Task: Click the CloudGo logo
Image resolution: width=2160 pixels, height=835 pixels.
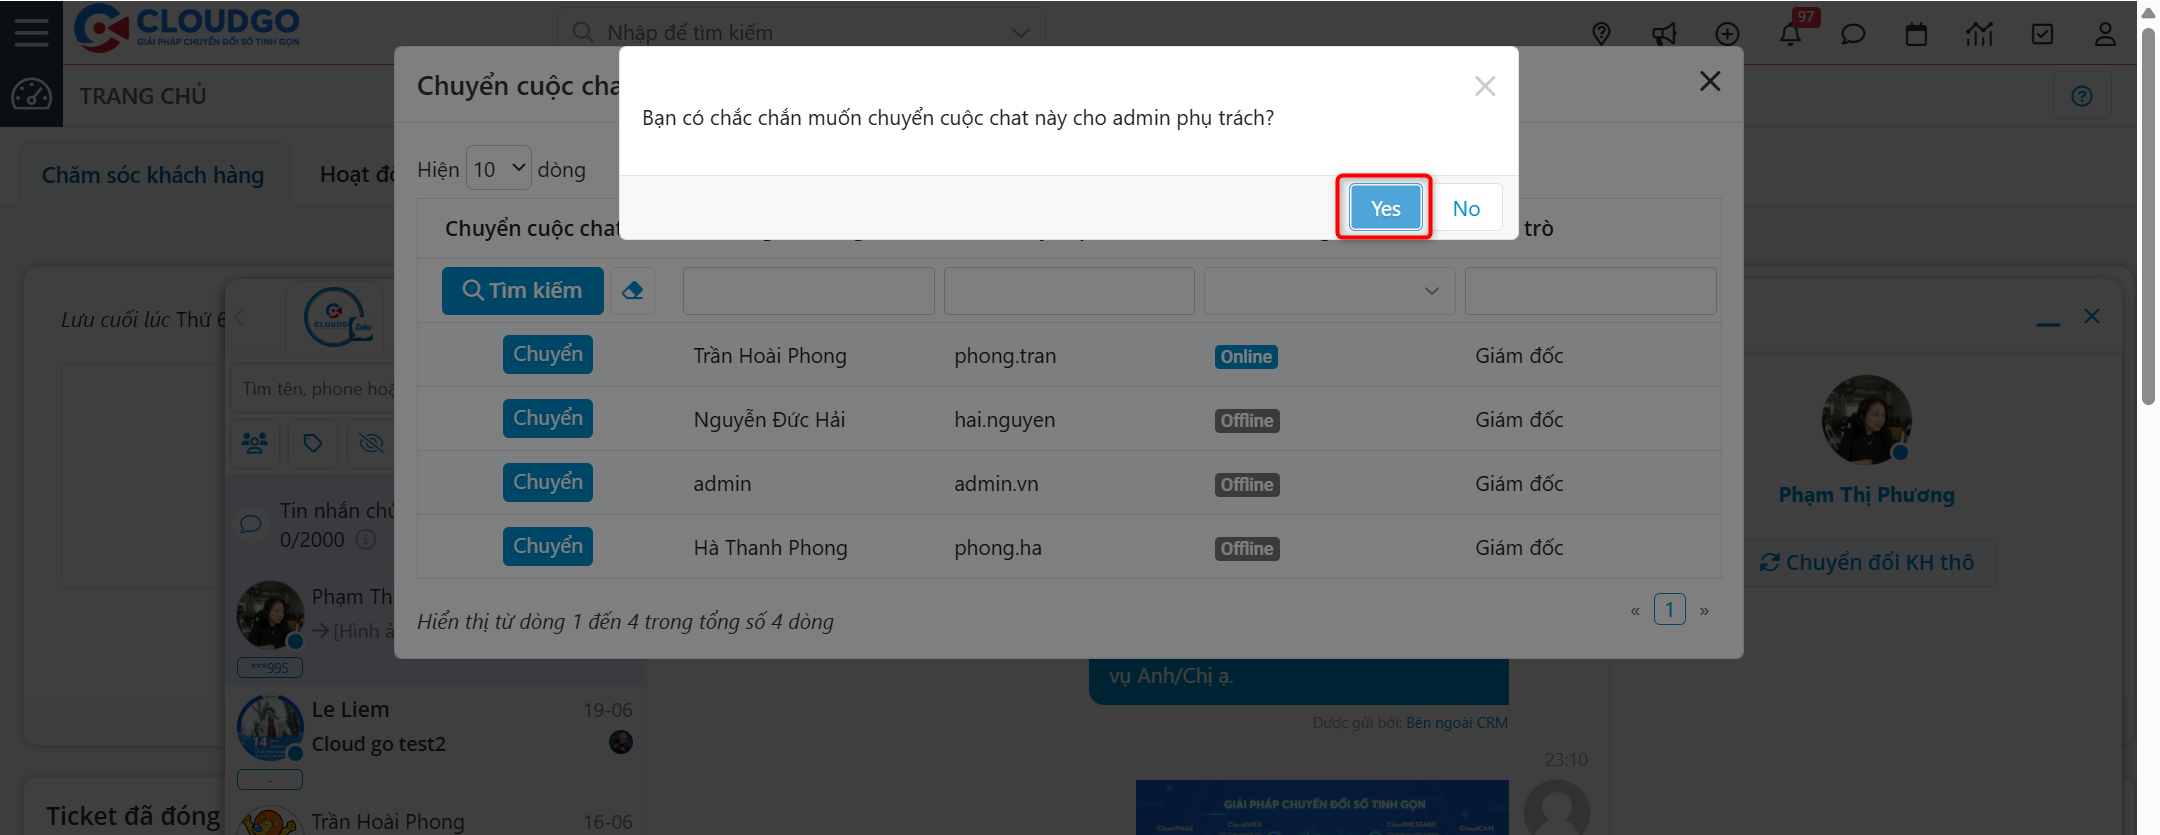Action: 187,28
